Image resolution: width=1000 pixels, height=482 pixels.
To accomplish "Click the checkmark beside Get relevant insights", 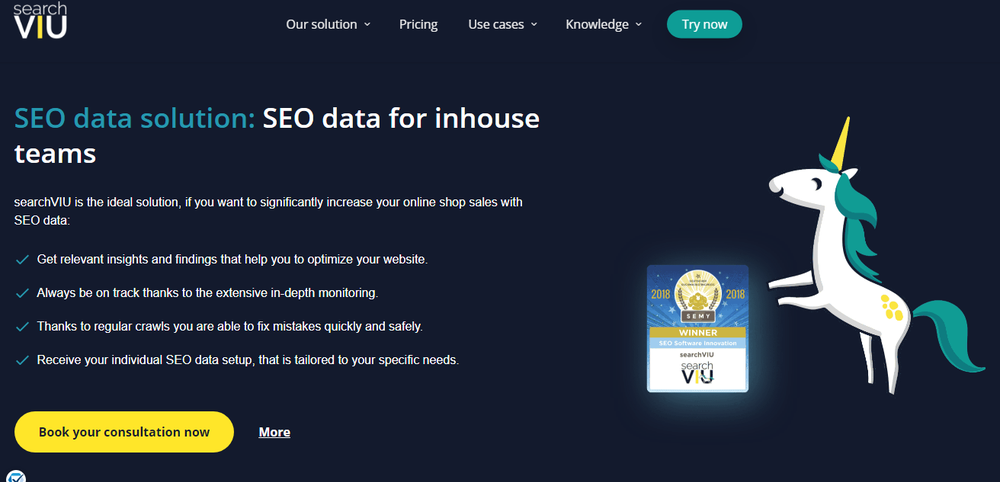I will [22, 260].
